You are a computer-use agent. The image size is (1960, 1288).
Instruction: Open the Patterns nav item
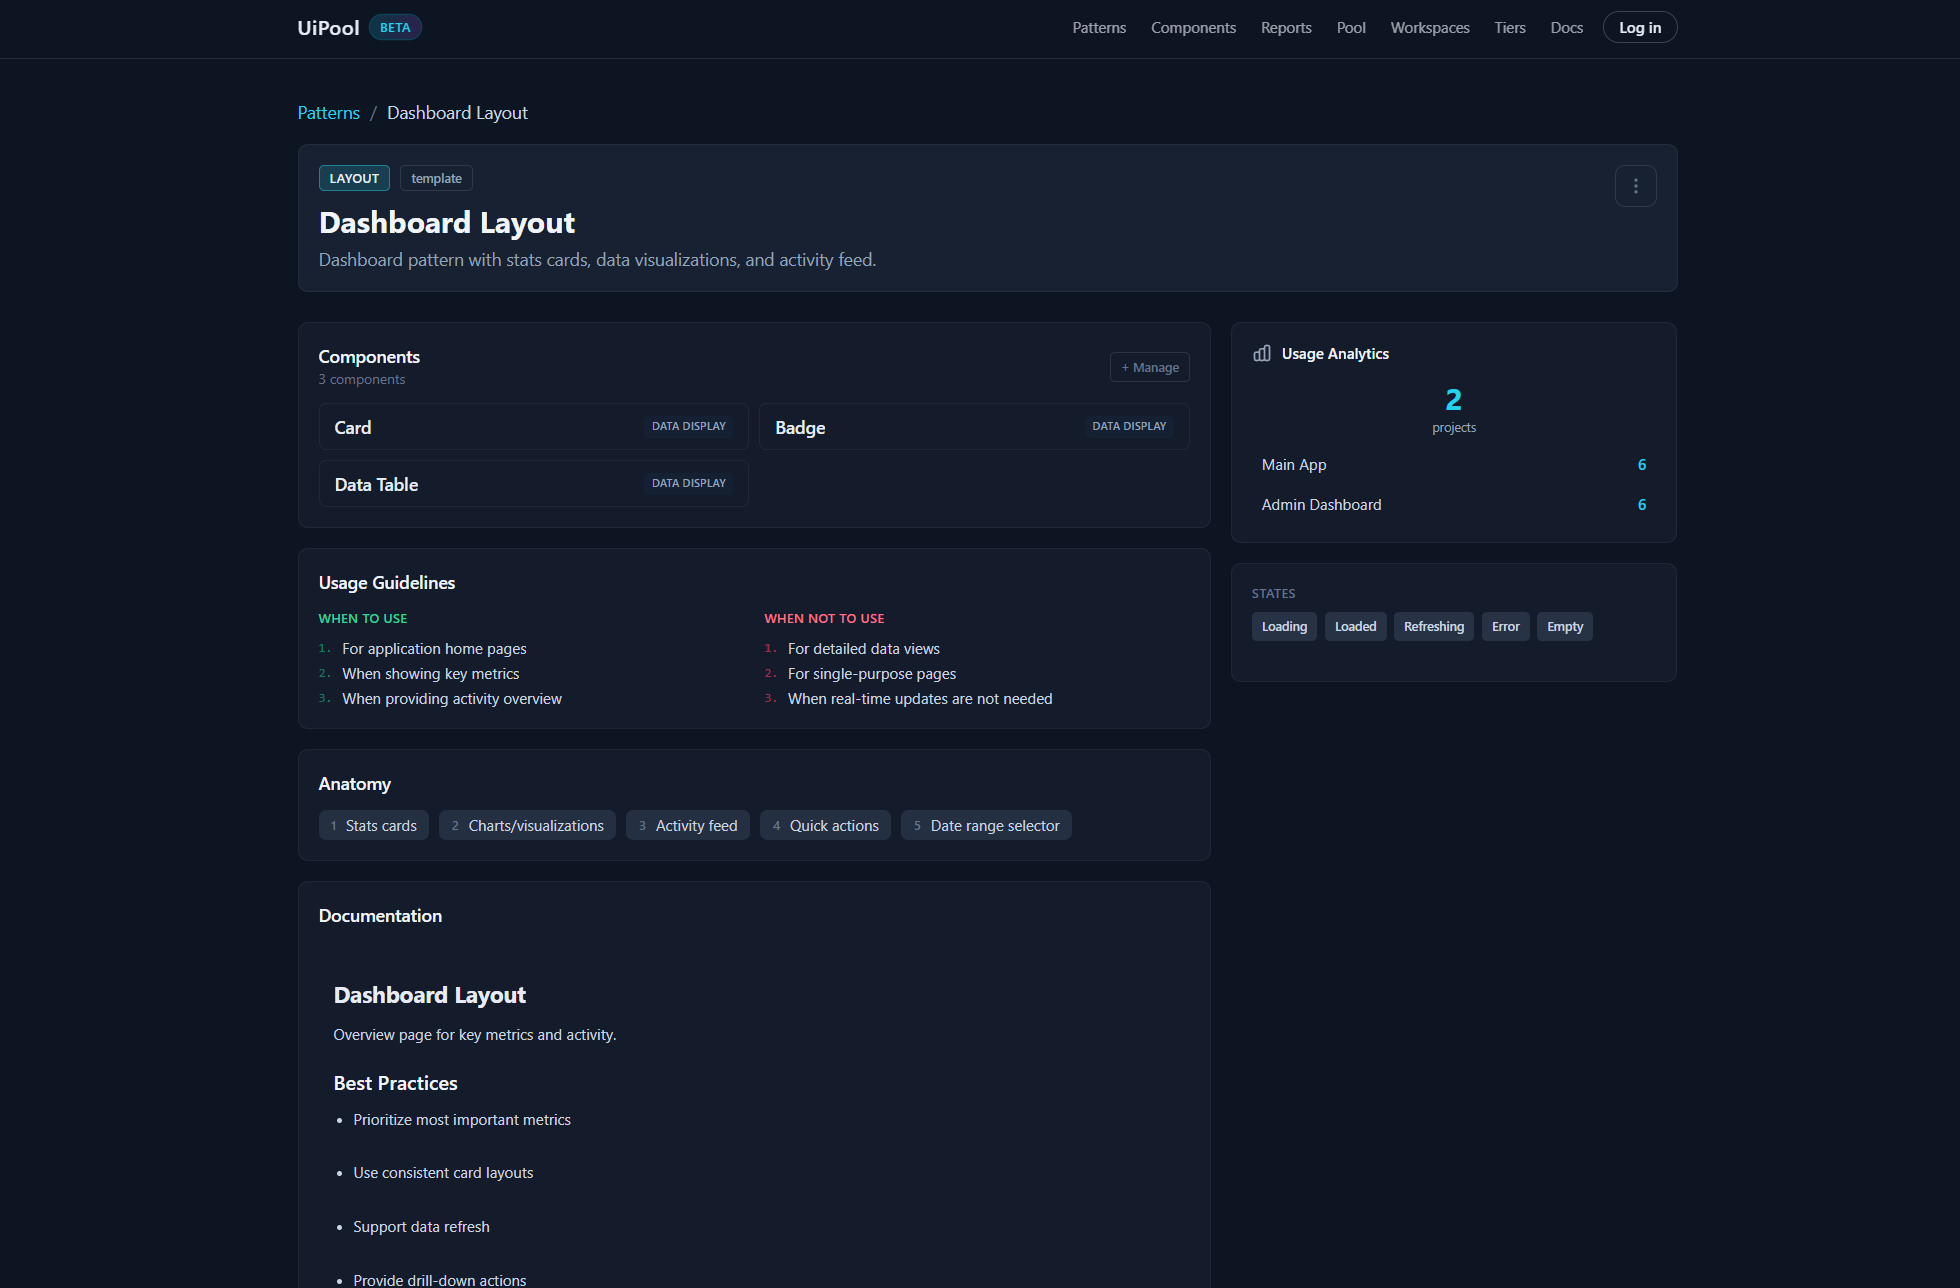[x=1099, y=28]
